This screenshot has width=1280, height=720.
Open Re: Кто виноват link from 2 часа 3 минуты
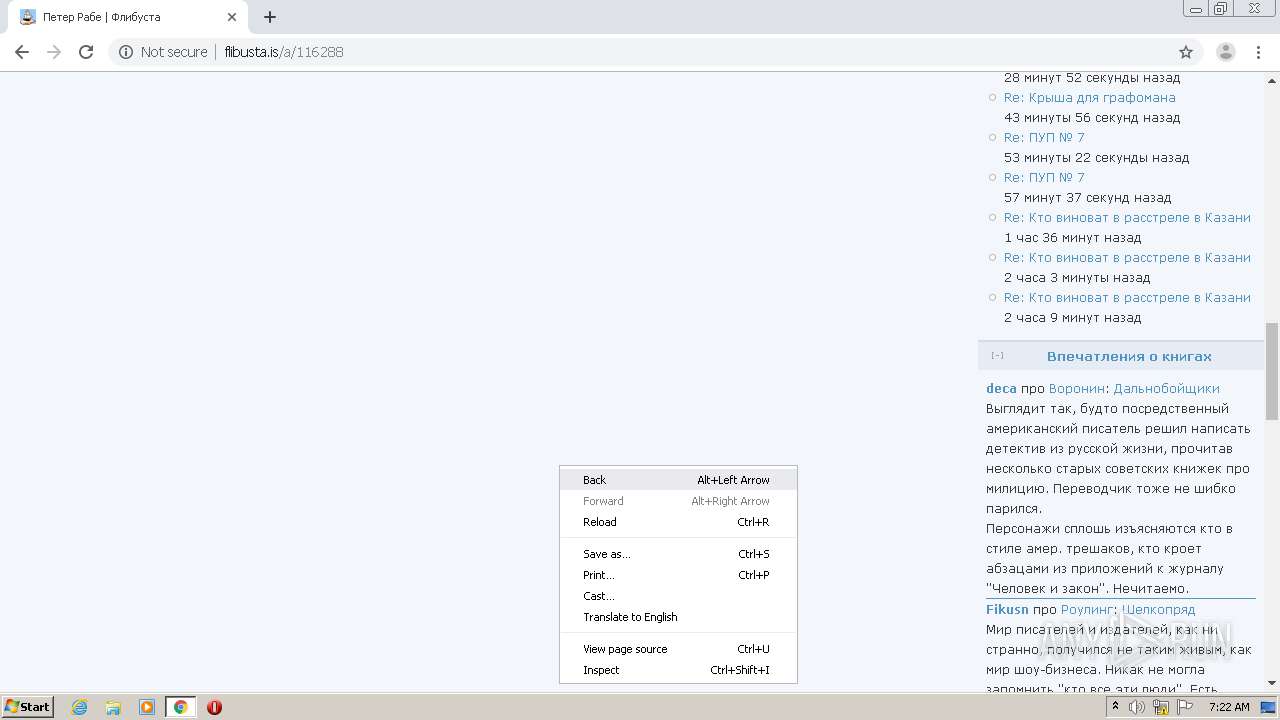[x=1127, y=257]
